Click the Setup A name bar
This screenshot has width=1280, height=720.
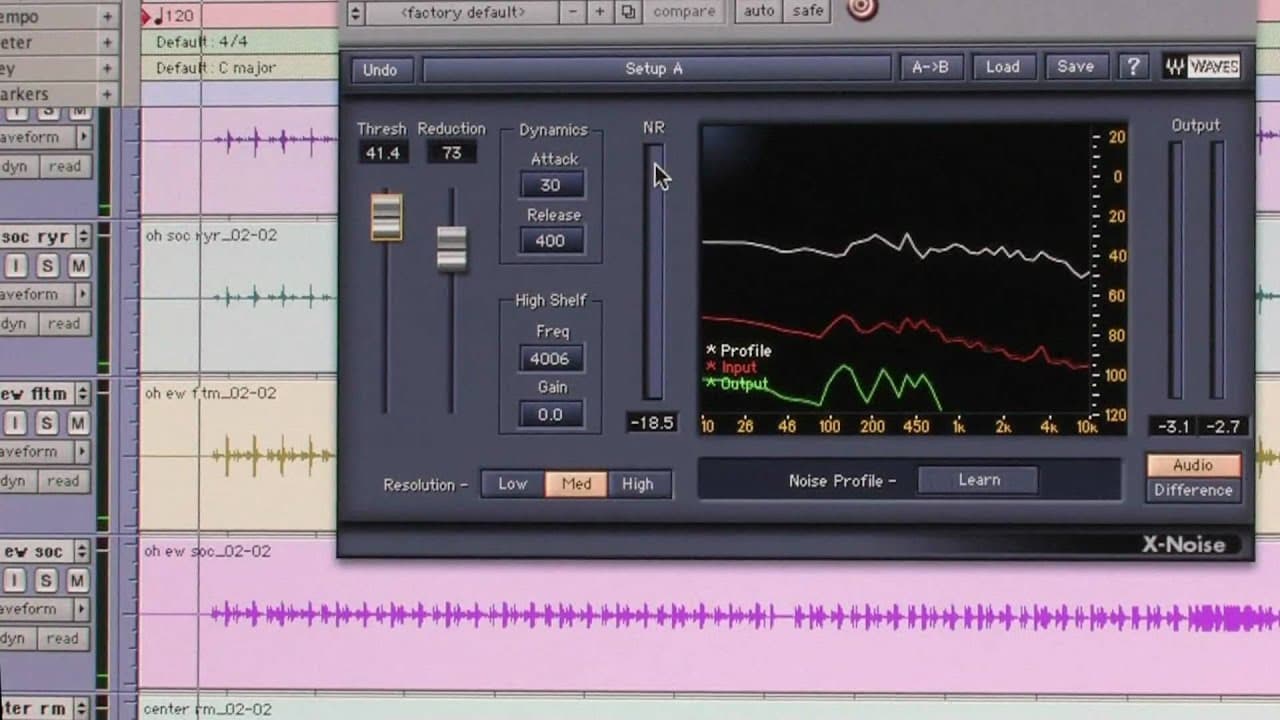click(656, 69)
